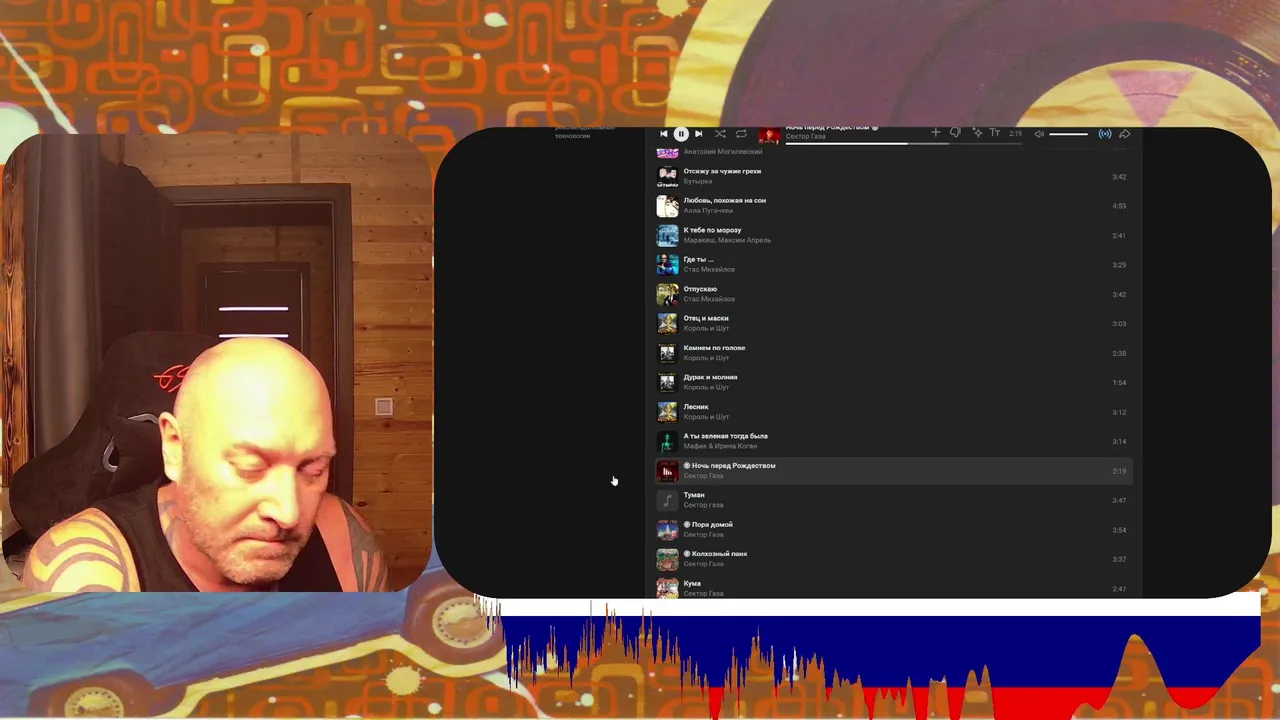This screenshot has height=720, width=1280.
Task: Open the now-playing album cover in the player bar
Action: coord(769,135)
